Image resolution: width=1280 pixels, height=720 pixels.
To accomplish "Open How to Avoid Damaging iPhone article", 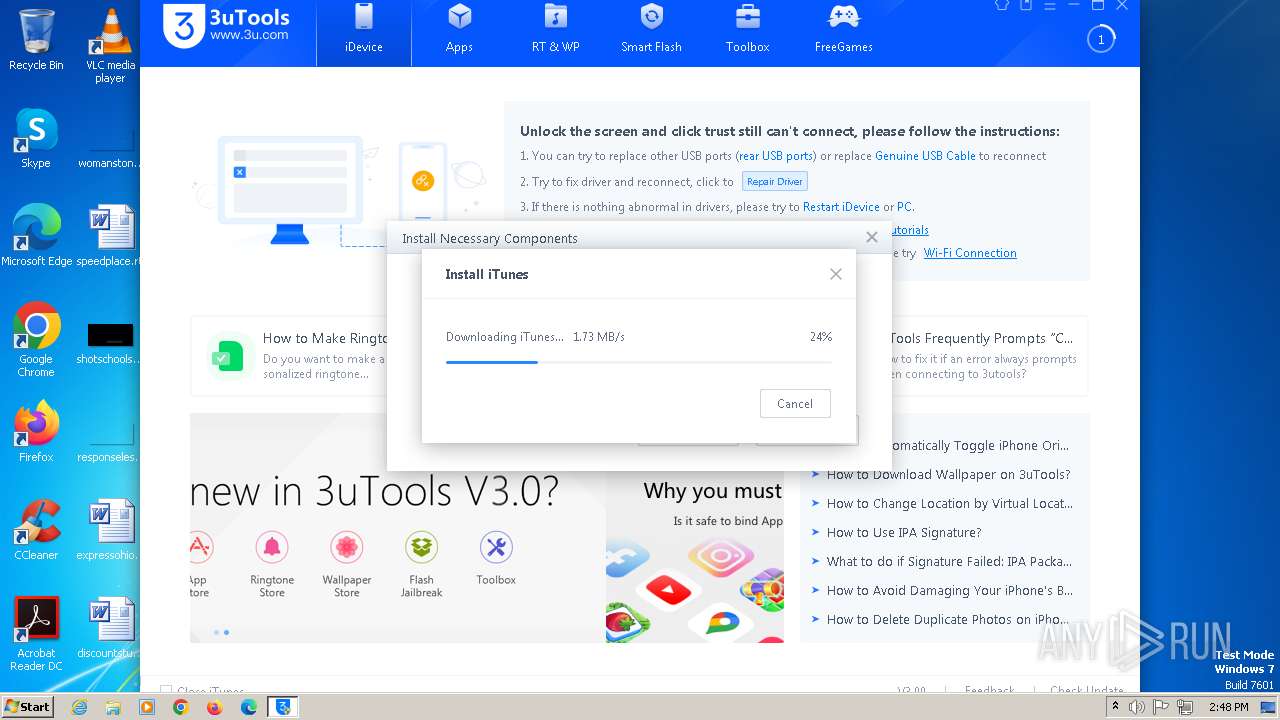I will (x=949, y=591).
